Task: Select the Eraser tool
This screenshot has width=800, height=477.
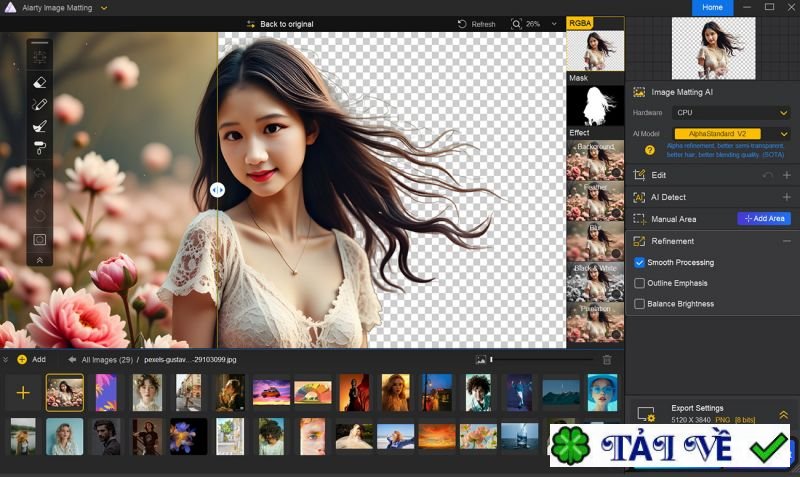Action: [x=40, y=82]
